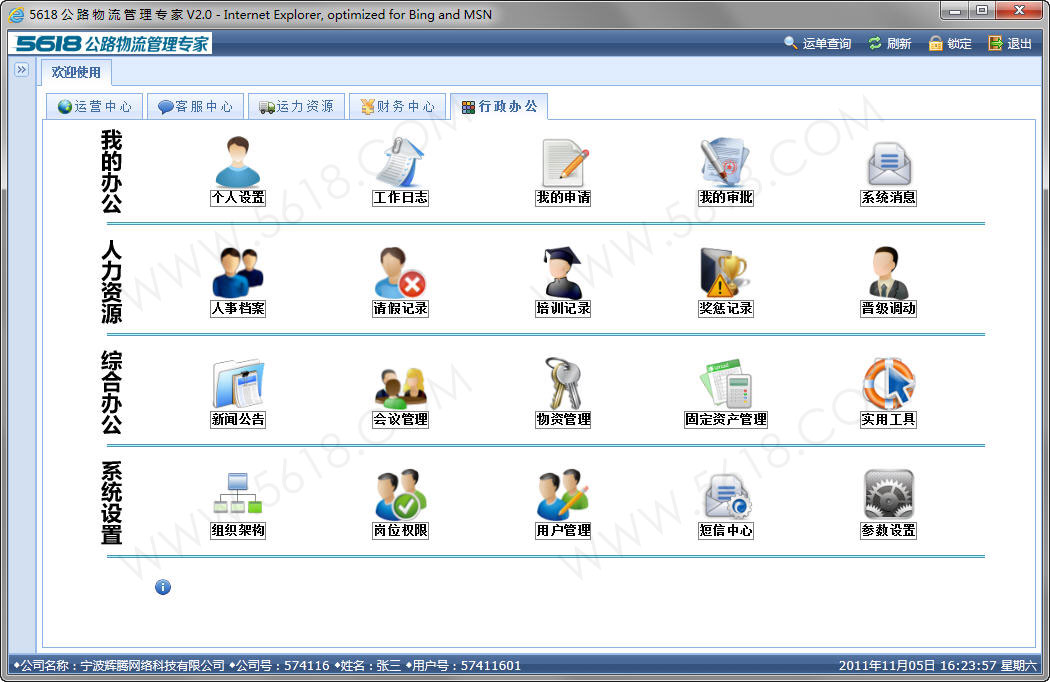
Task: Open 系统消息 system messages envelope icon
Action: tap(888, 163)
